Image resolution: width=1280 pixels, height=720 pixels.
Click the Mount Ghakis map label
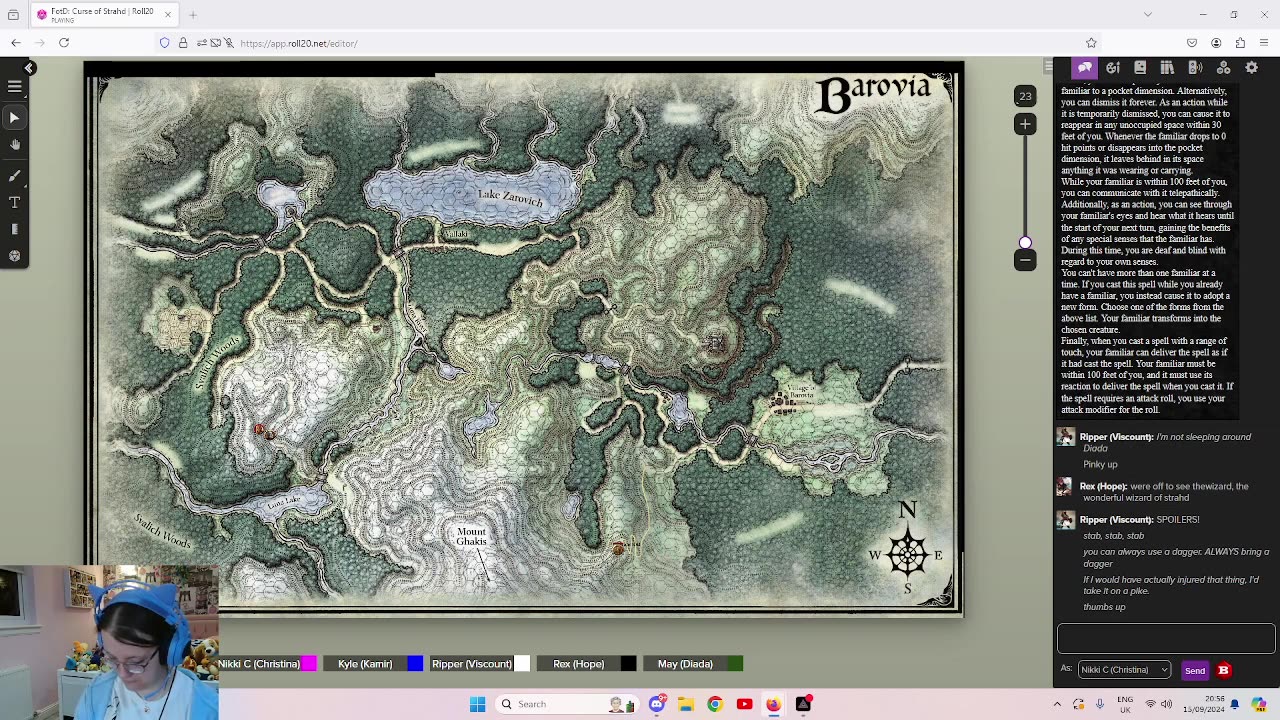[471, 537]
